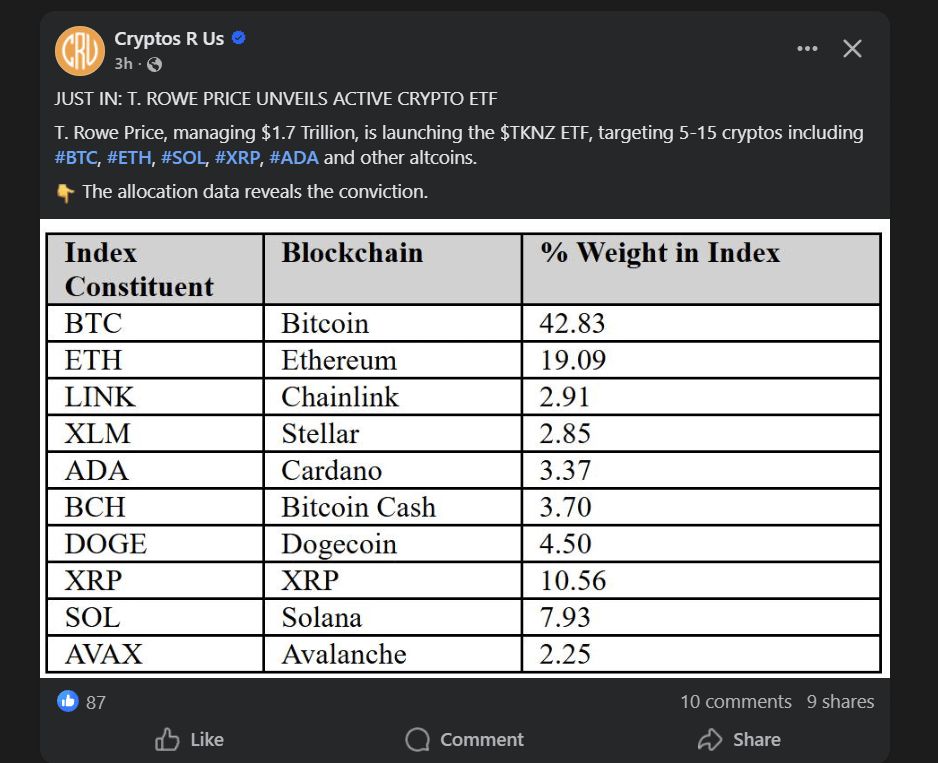Click the blue verified badge
The height and width of the screenshot is (763, 938).
click(239, 39)
